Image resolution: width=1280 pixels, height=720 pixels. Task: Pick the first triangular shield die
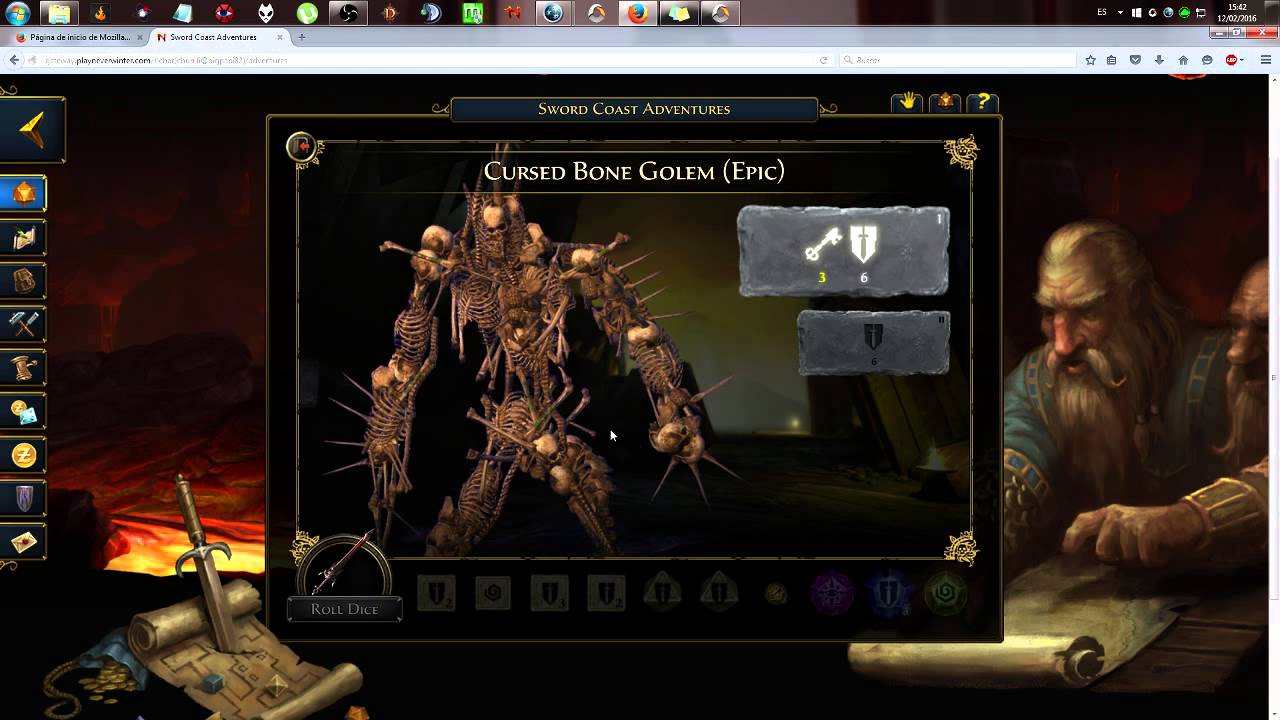click(x=662, y=594)
